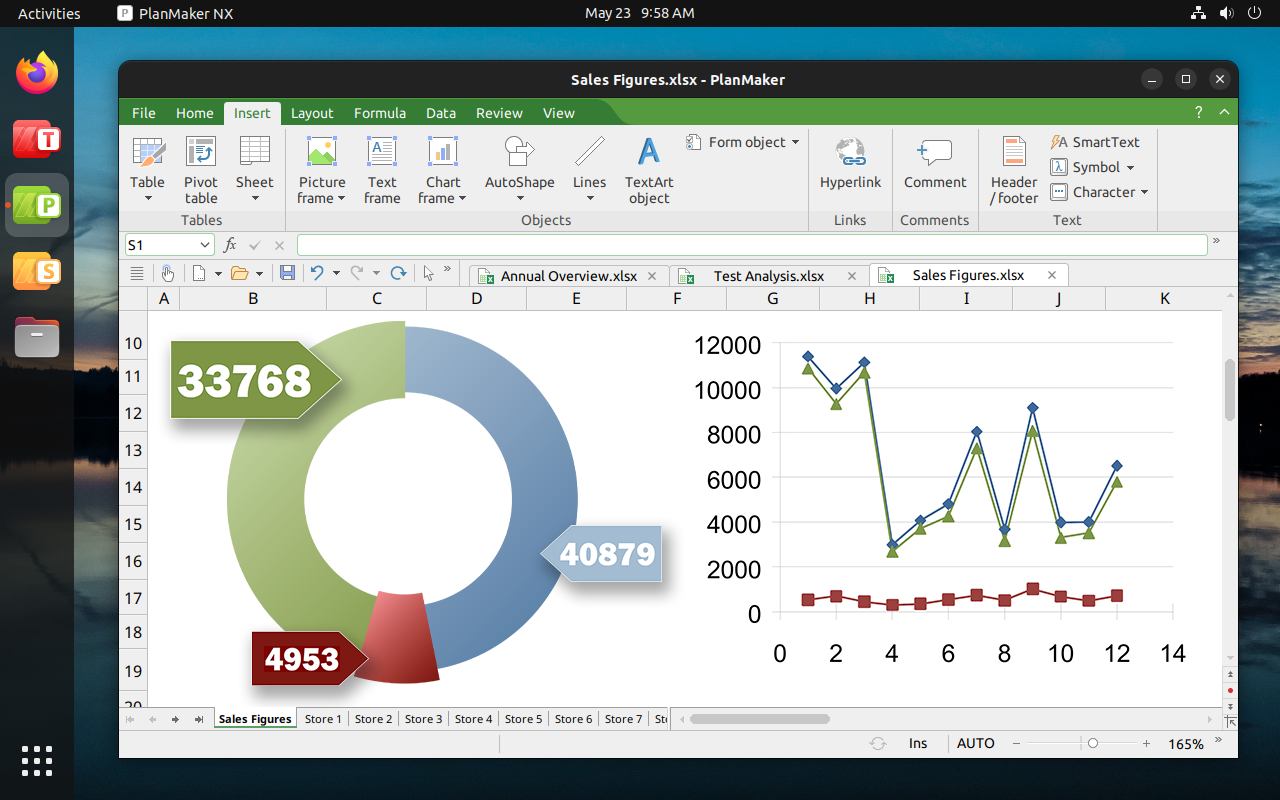Open Files manager from the dock
Viewport: 1280px width, 800px height.
[x=37, y=337]
